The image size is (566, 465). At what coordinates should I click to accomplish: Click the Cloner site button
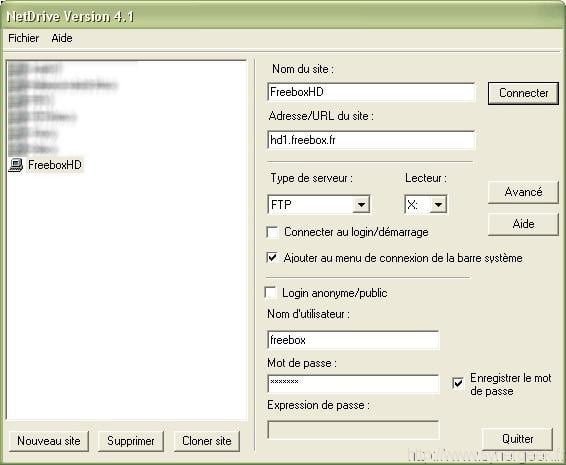[206, 441]
